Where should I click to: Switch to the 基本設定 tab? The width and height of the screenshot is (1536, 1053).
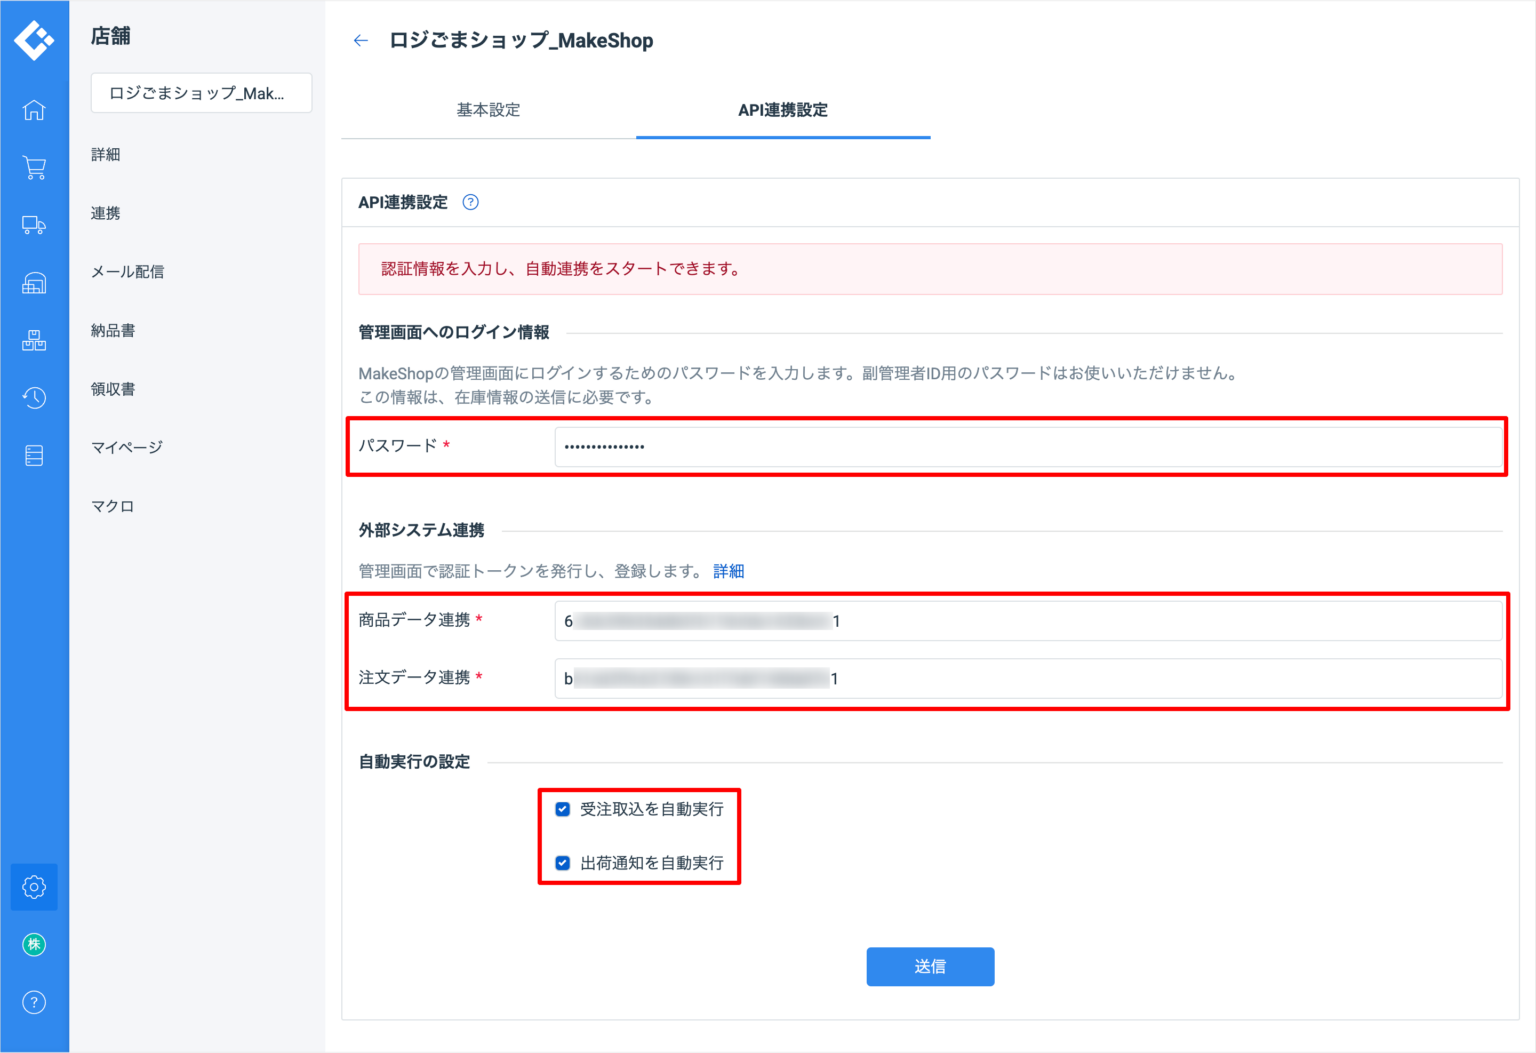click(x=488, y=110)
